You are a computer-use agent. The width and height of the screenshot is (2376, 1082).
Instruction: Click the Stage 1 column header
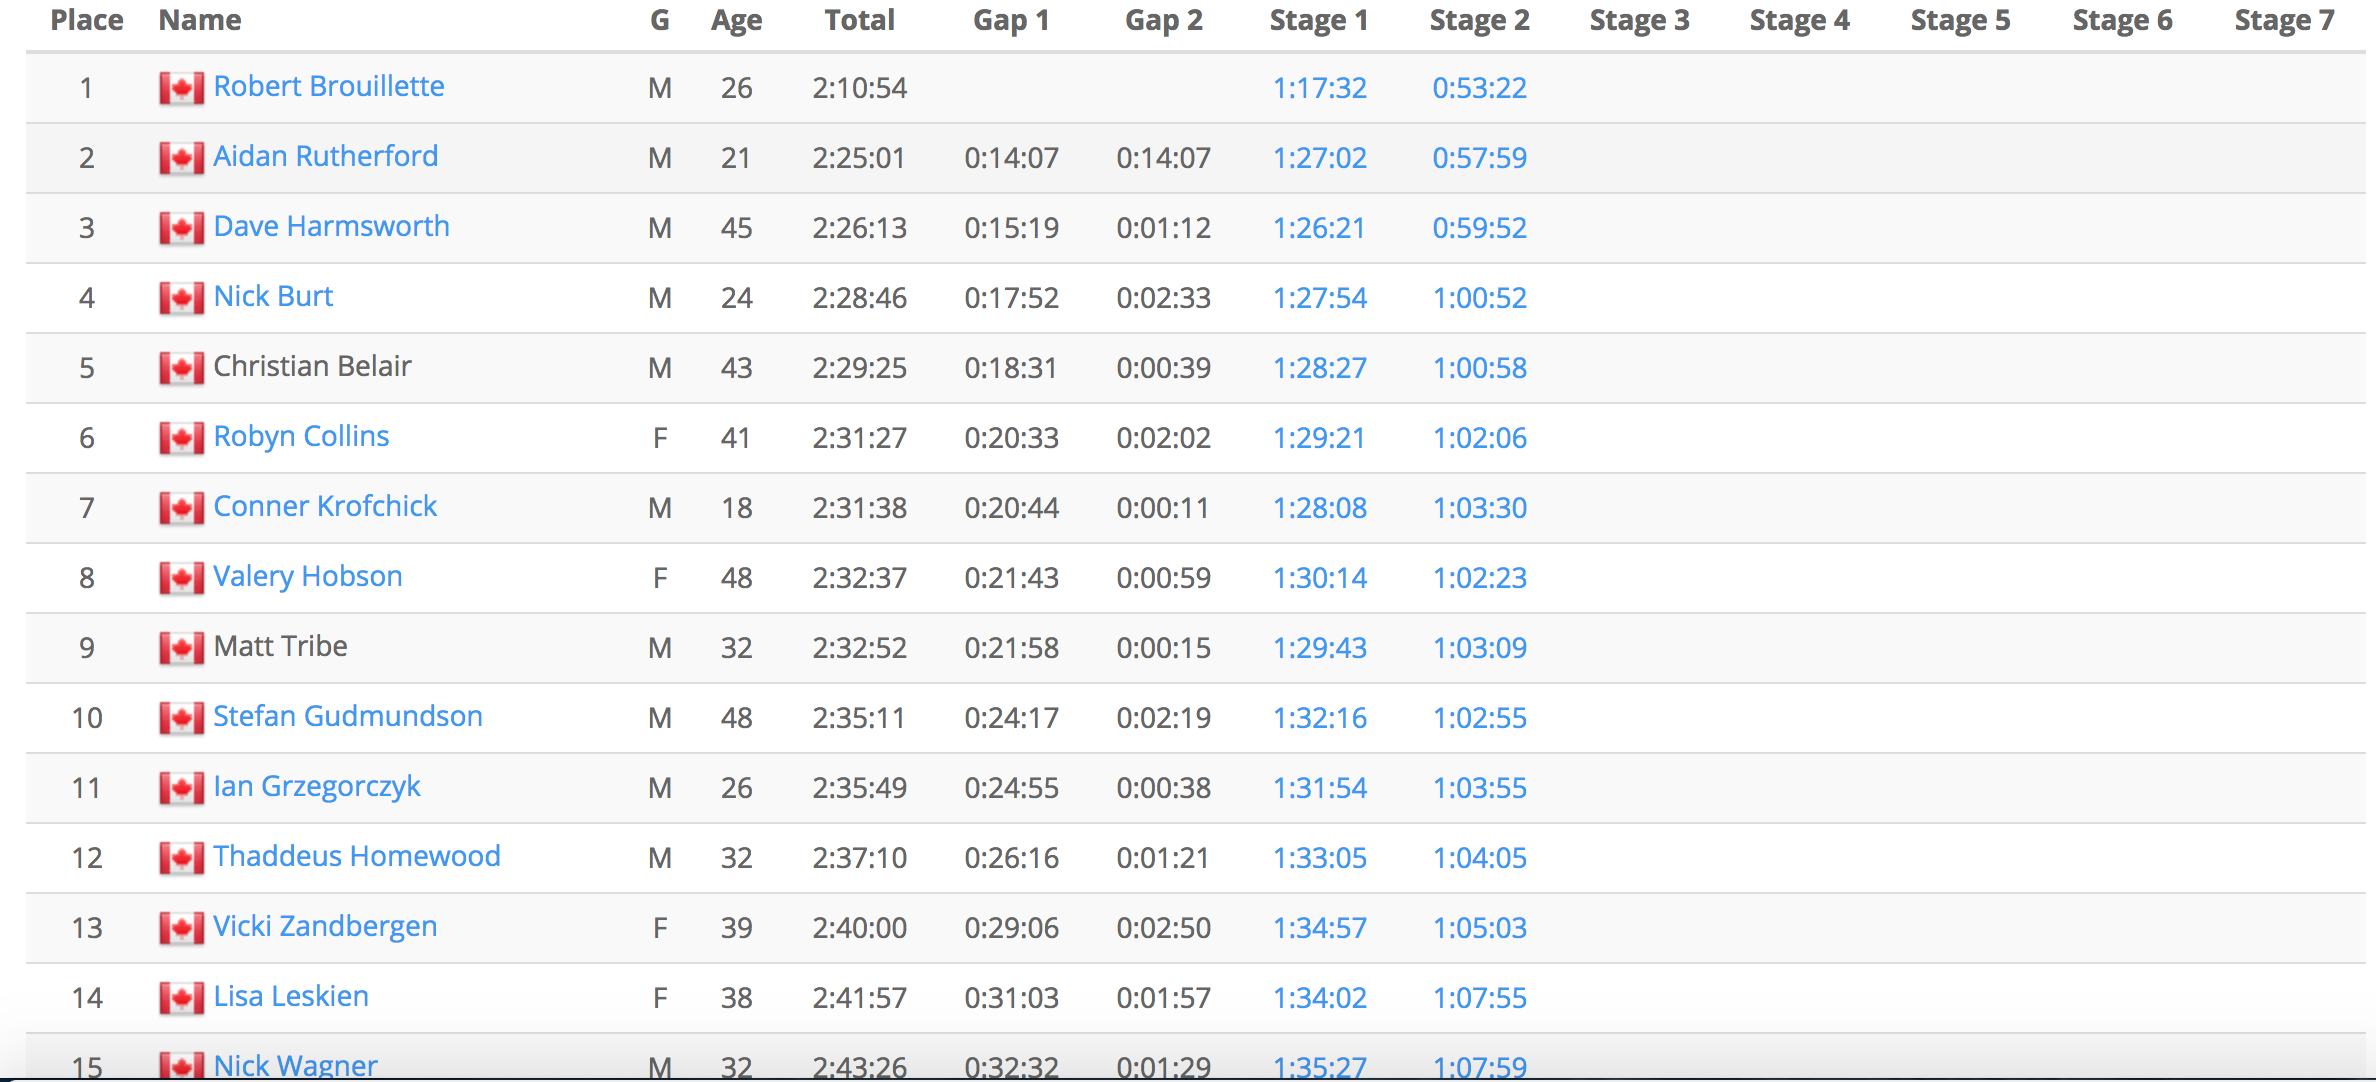(x=1318, y=20)
